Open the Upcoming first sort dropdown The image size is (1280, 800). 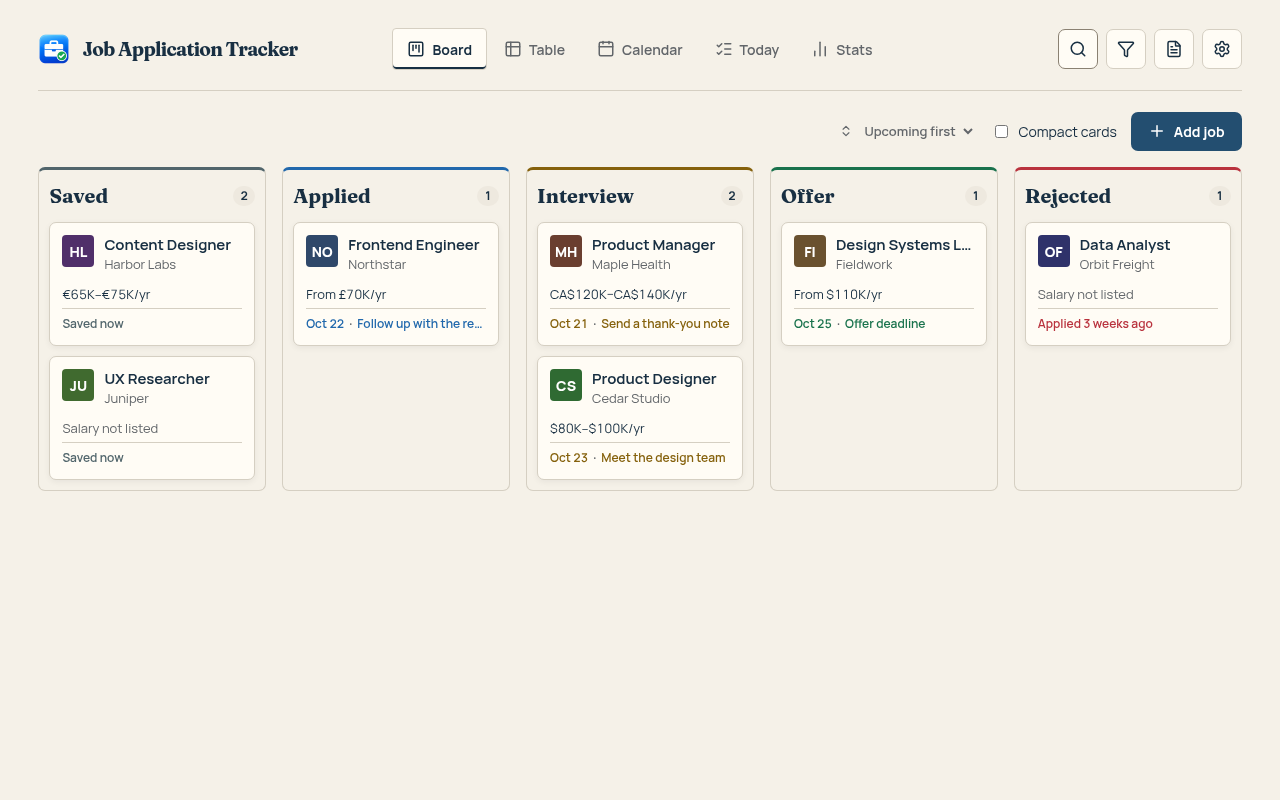pyautogui.click(x=907, y=131)
